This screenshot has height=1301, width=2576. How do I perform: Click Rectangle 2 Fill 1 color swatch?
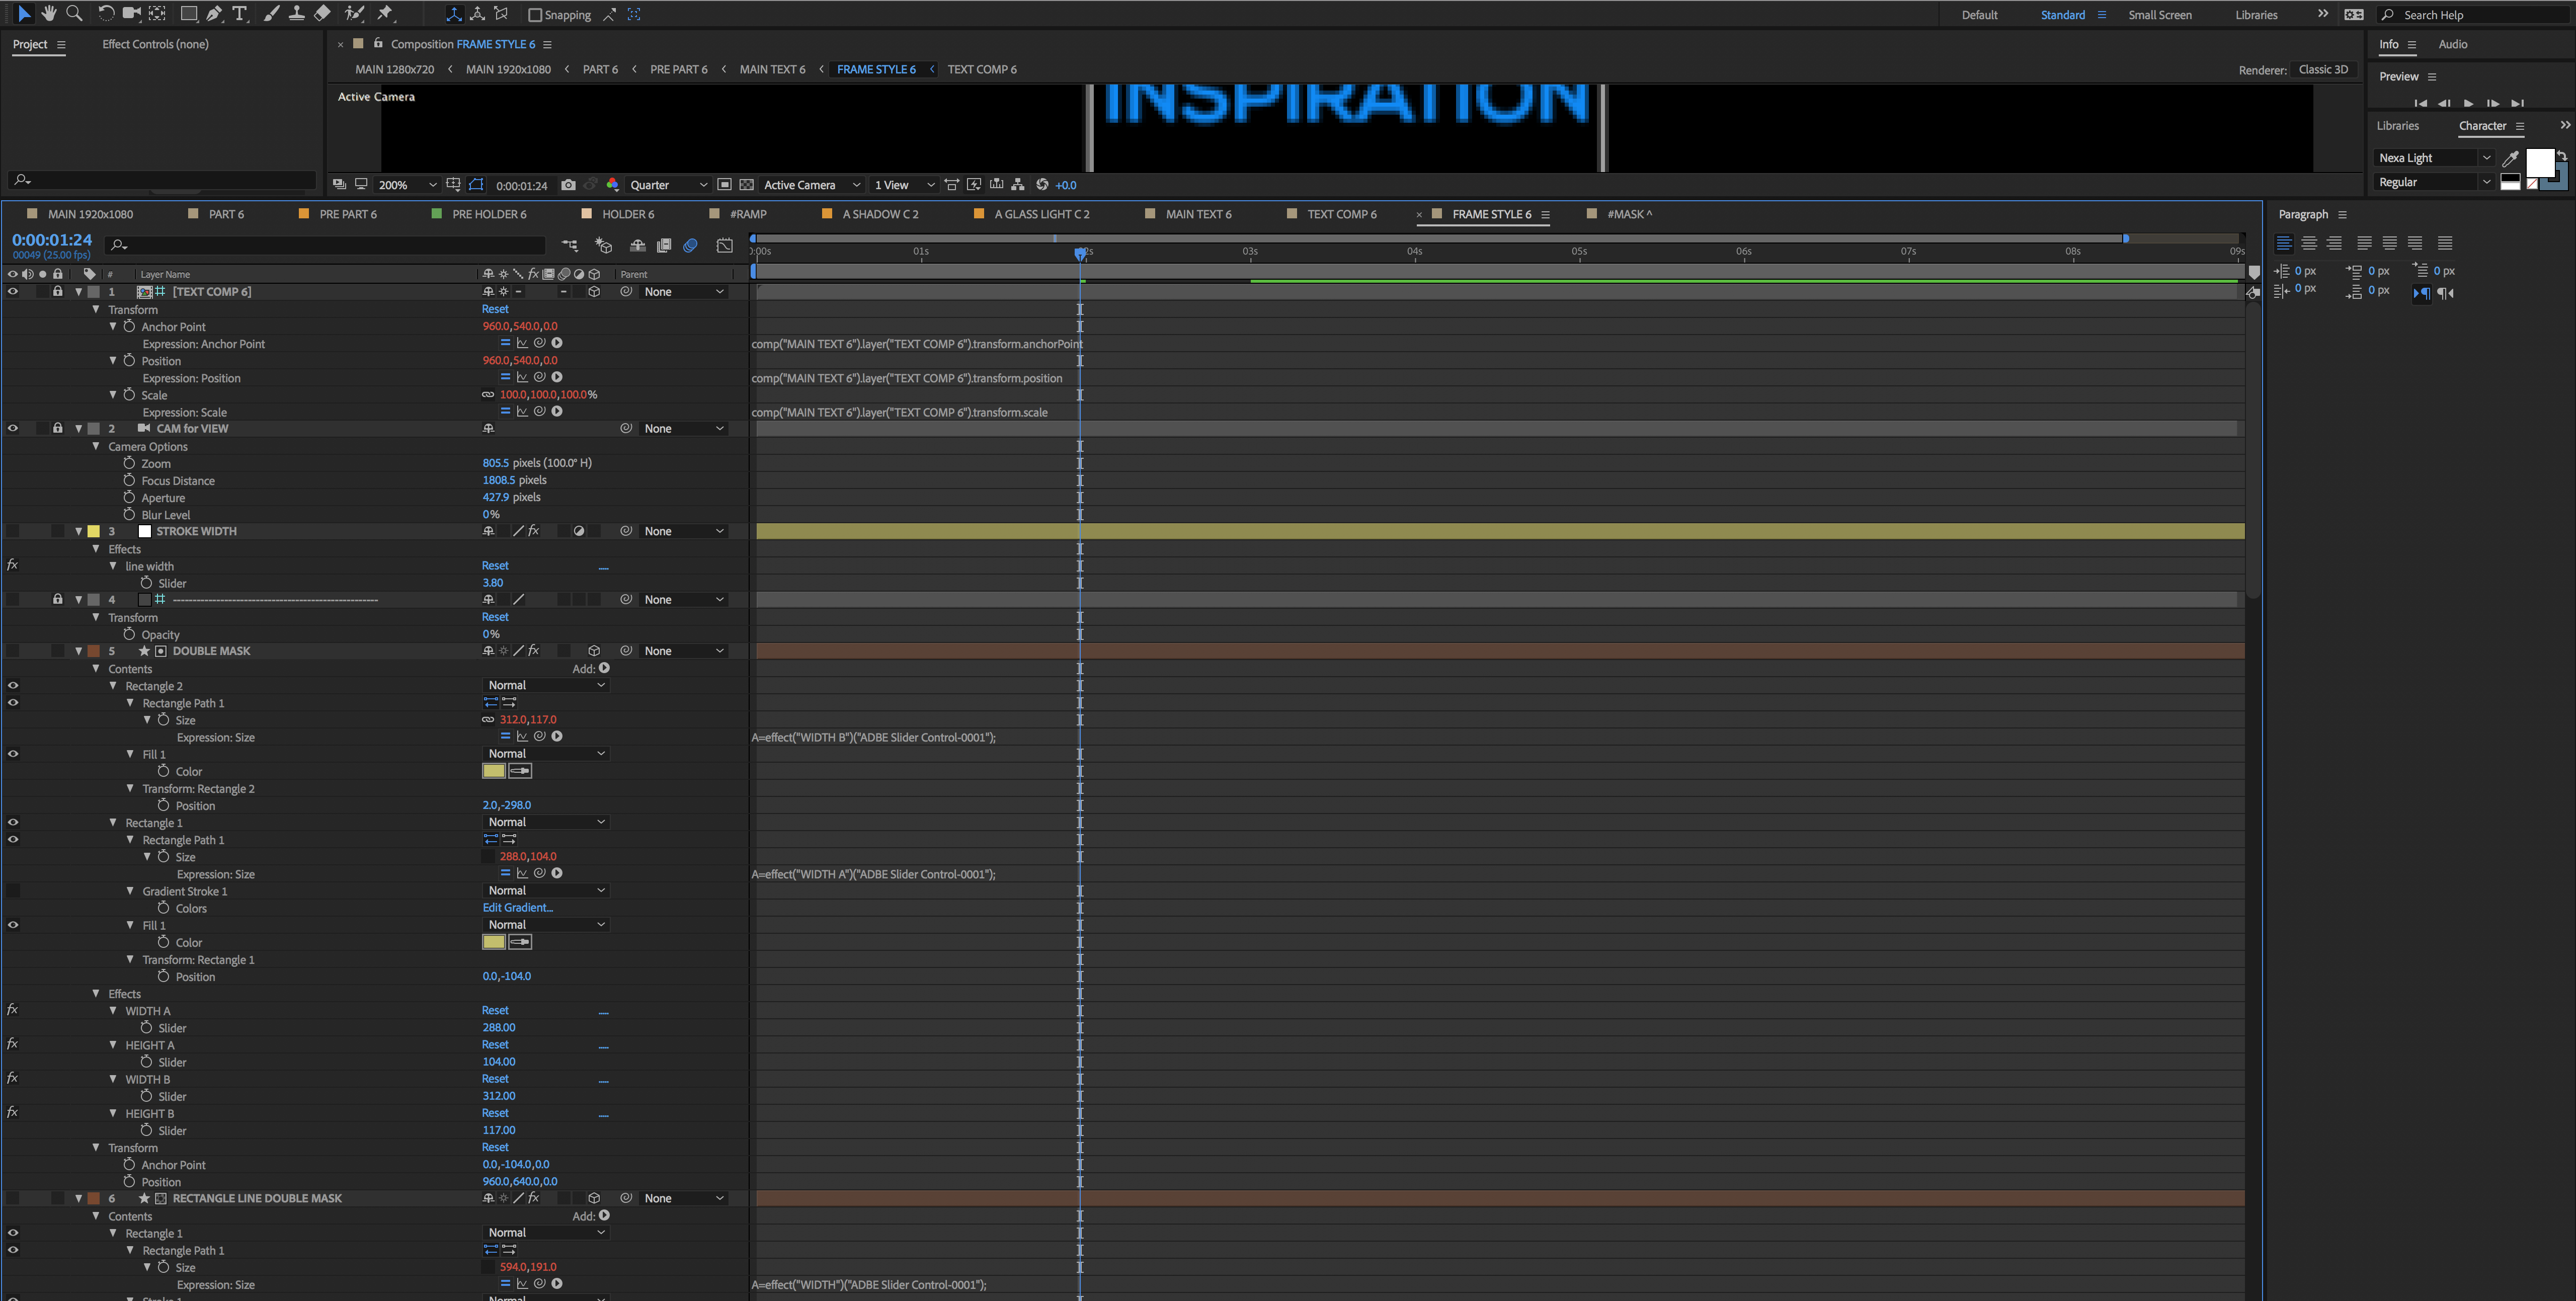(x=494, y=771)
